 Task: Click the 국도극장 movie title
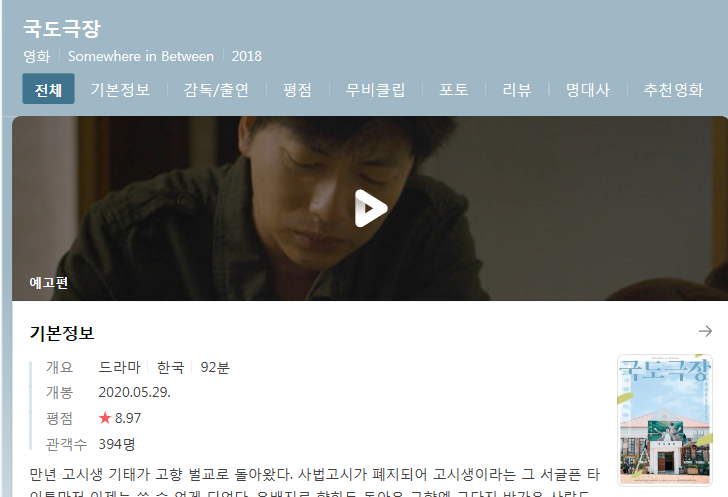62,28
